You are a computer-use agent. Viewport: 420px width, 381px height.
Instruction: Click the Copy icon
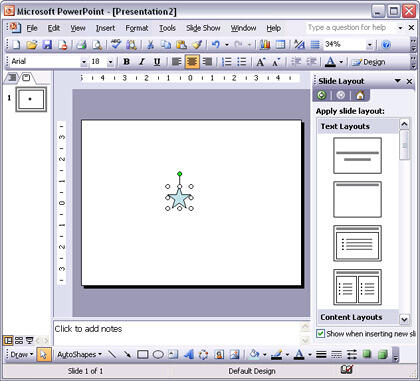(166, 44)
